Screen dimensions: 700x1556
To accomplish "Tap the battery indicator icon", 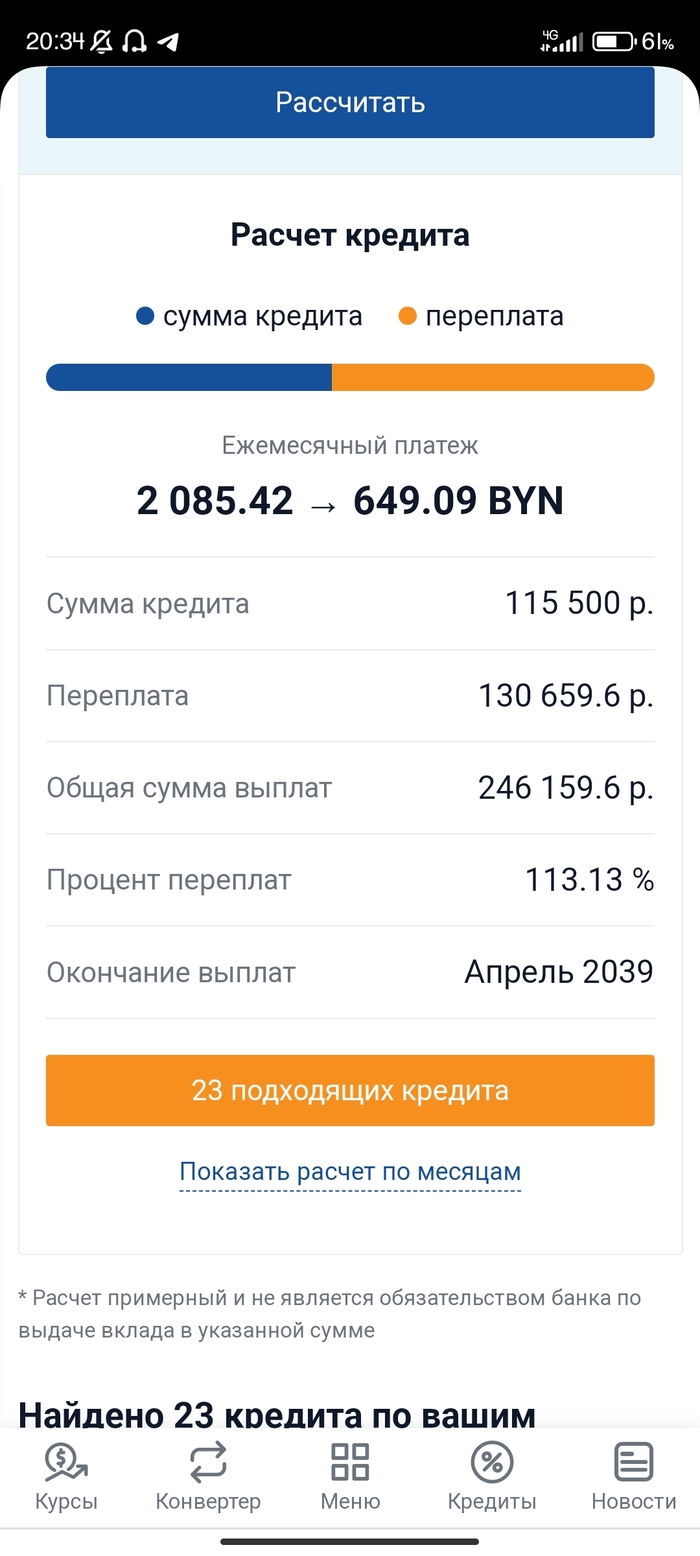I will (612, 41).
